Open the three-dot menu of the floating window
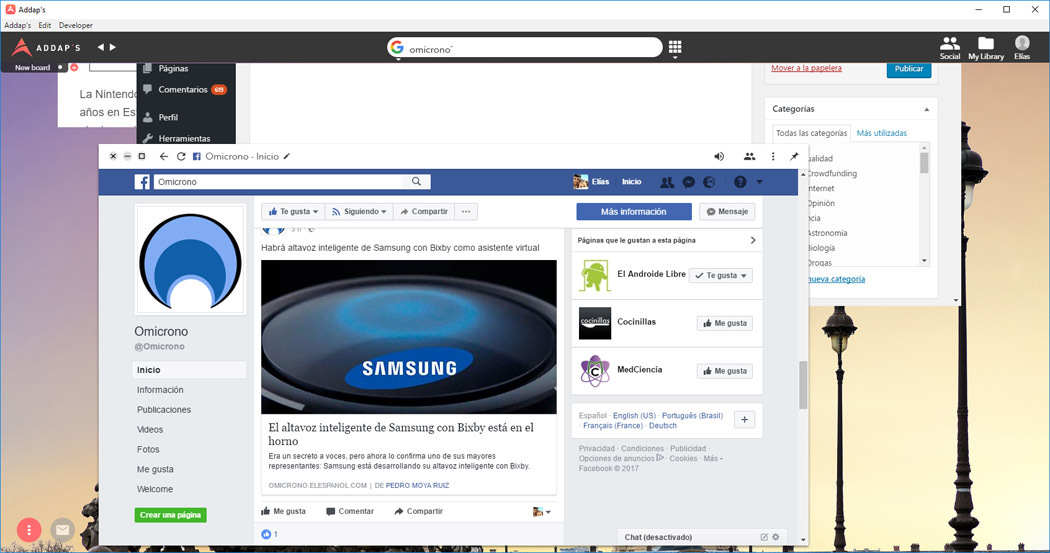 (x=773, y=156)
